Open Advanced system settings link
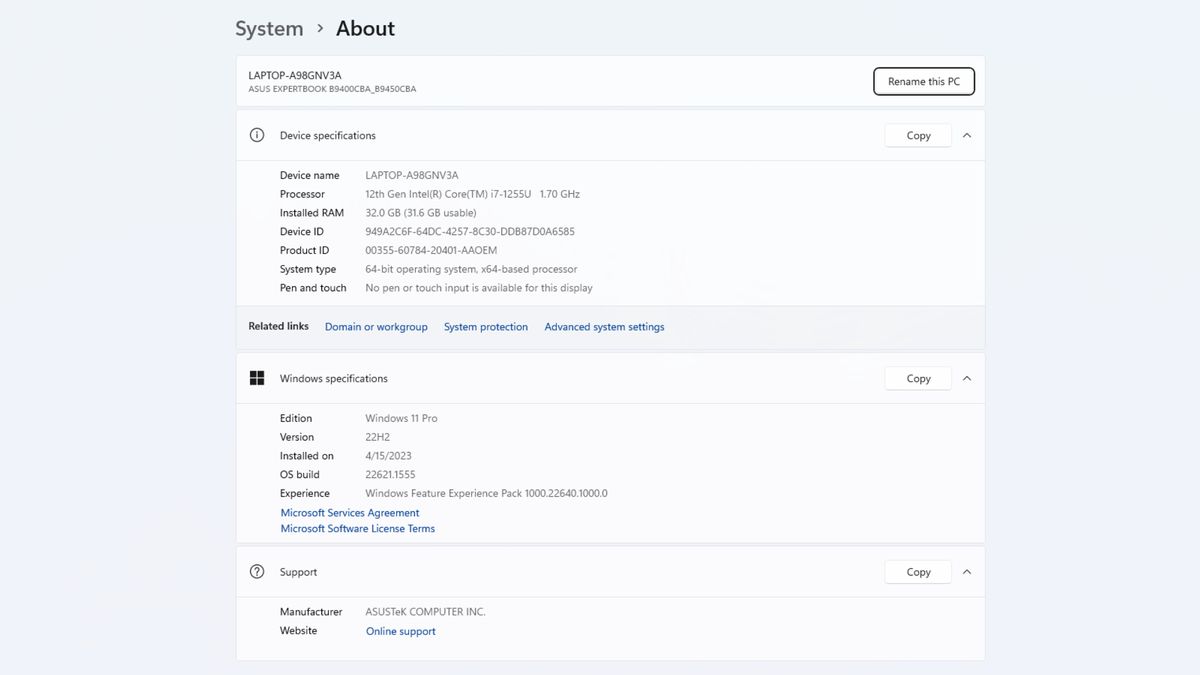1200x675 pixels. pos(604,327)
